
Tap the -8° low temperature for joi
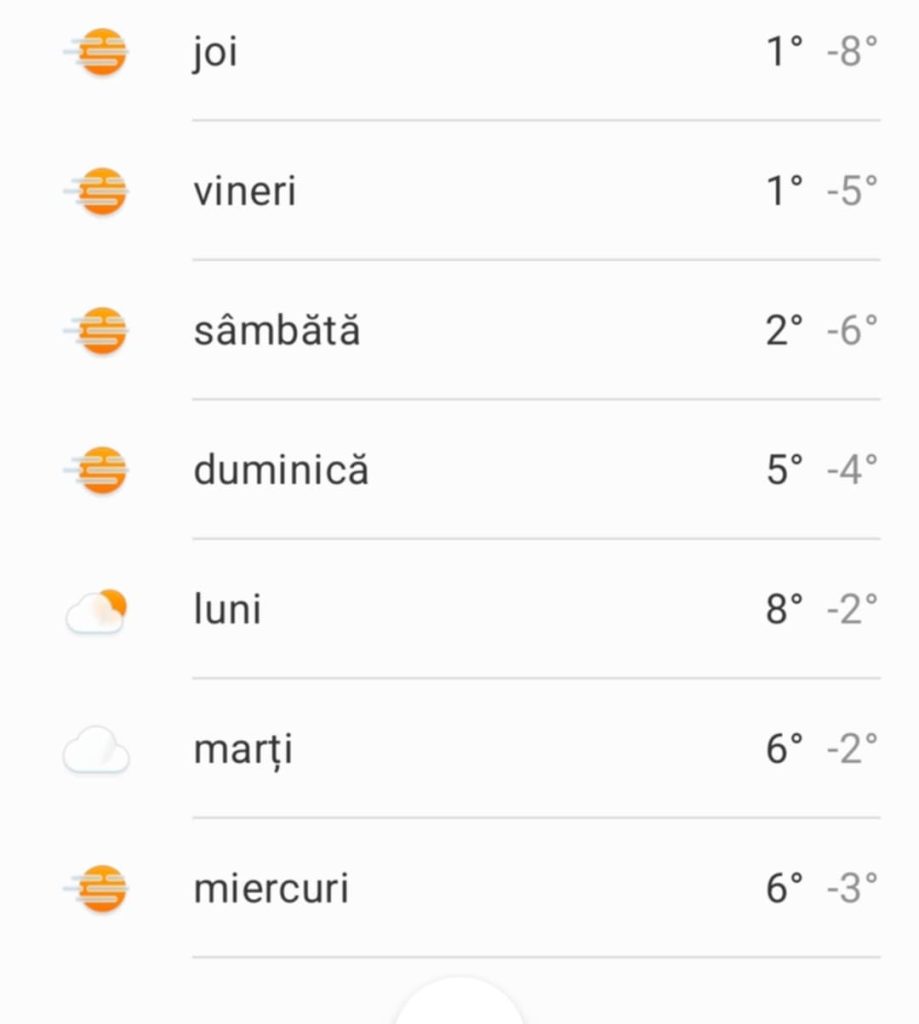pyautogui.click(x=852, y=52)
